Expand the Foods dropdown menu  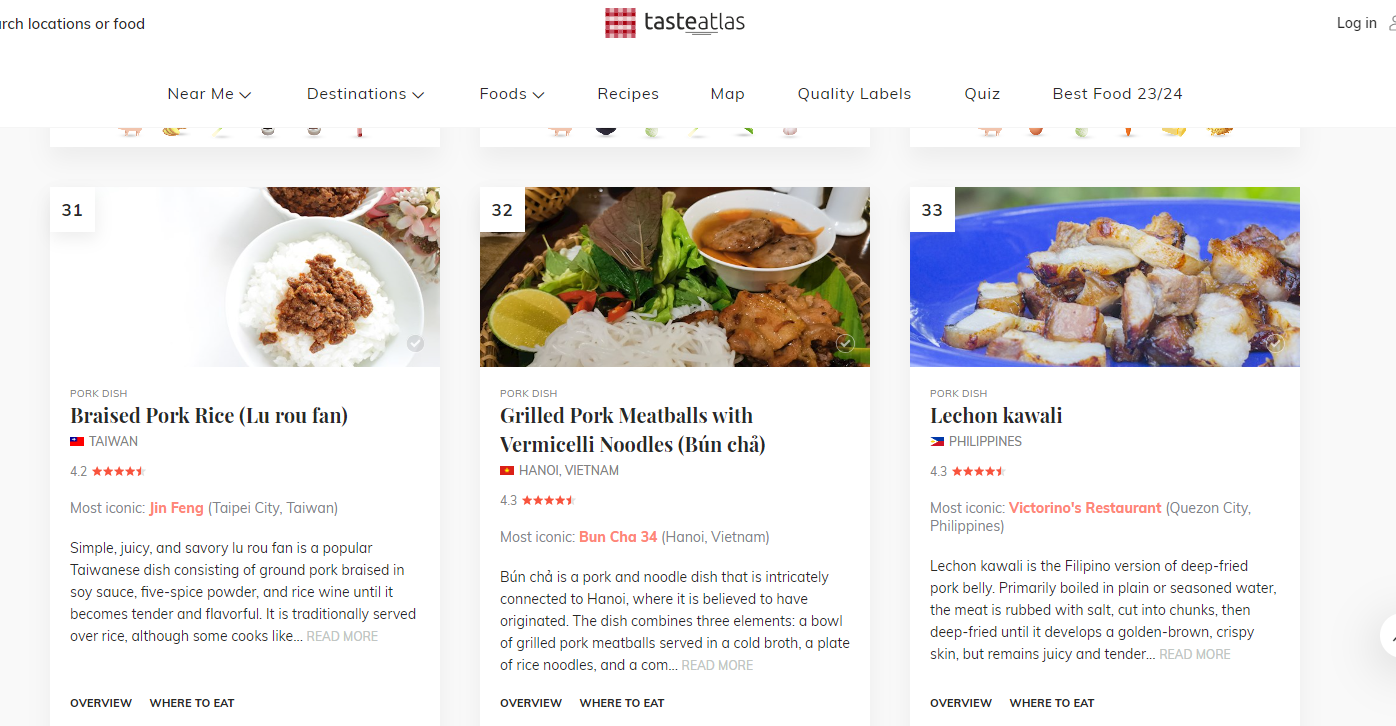click(511, 94)
